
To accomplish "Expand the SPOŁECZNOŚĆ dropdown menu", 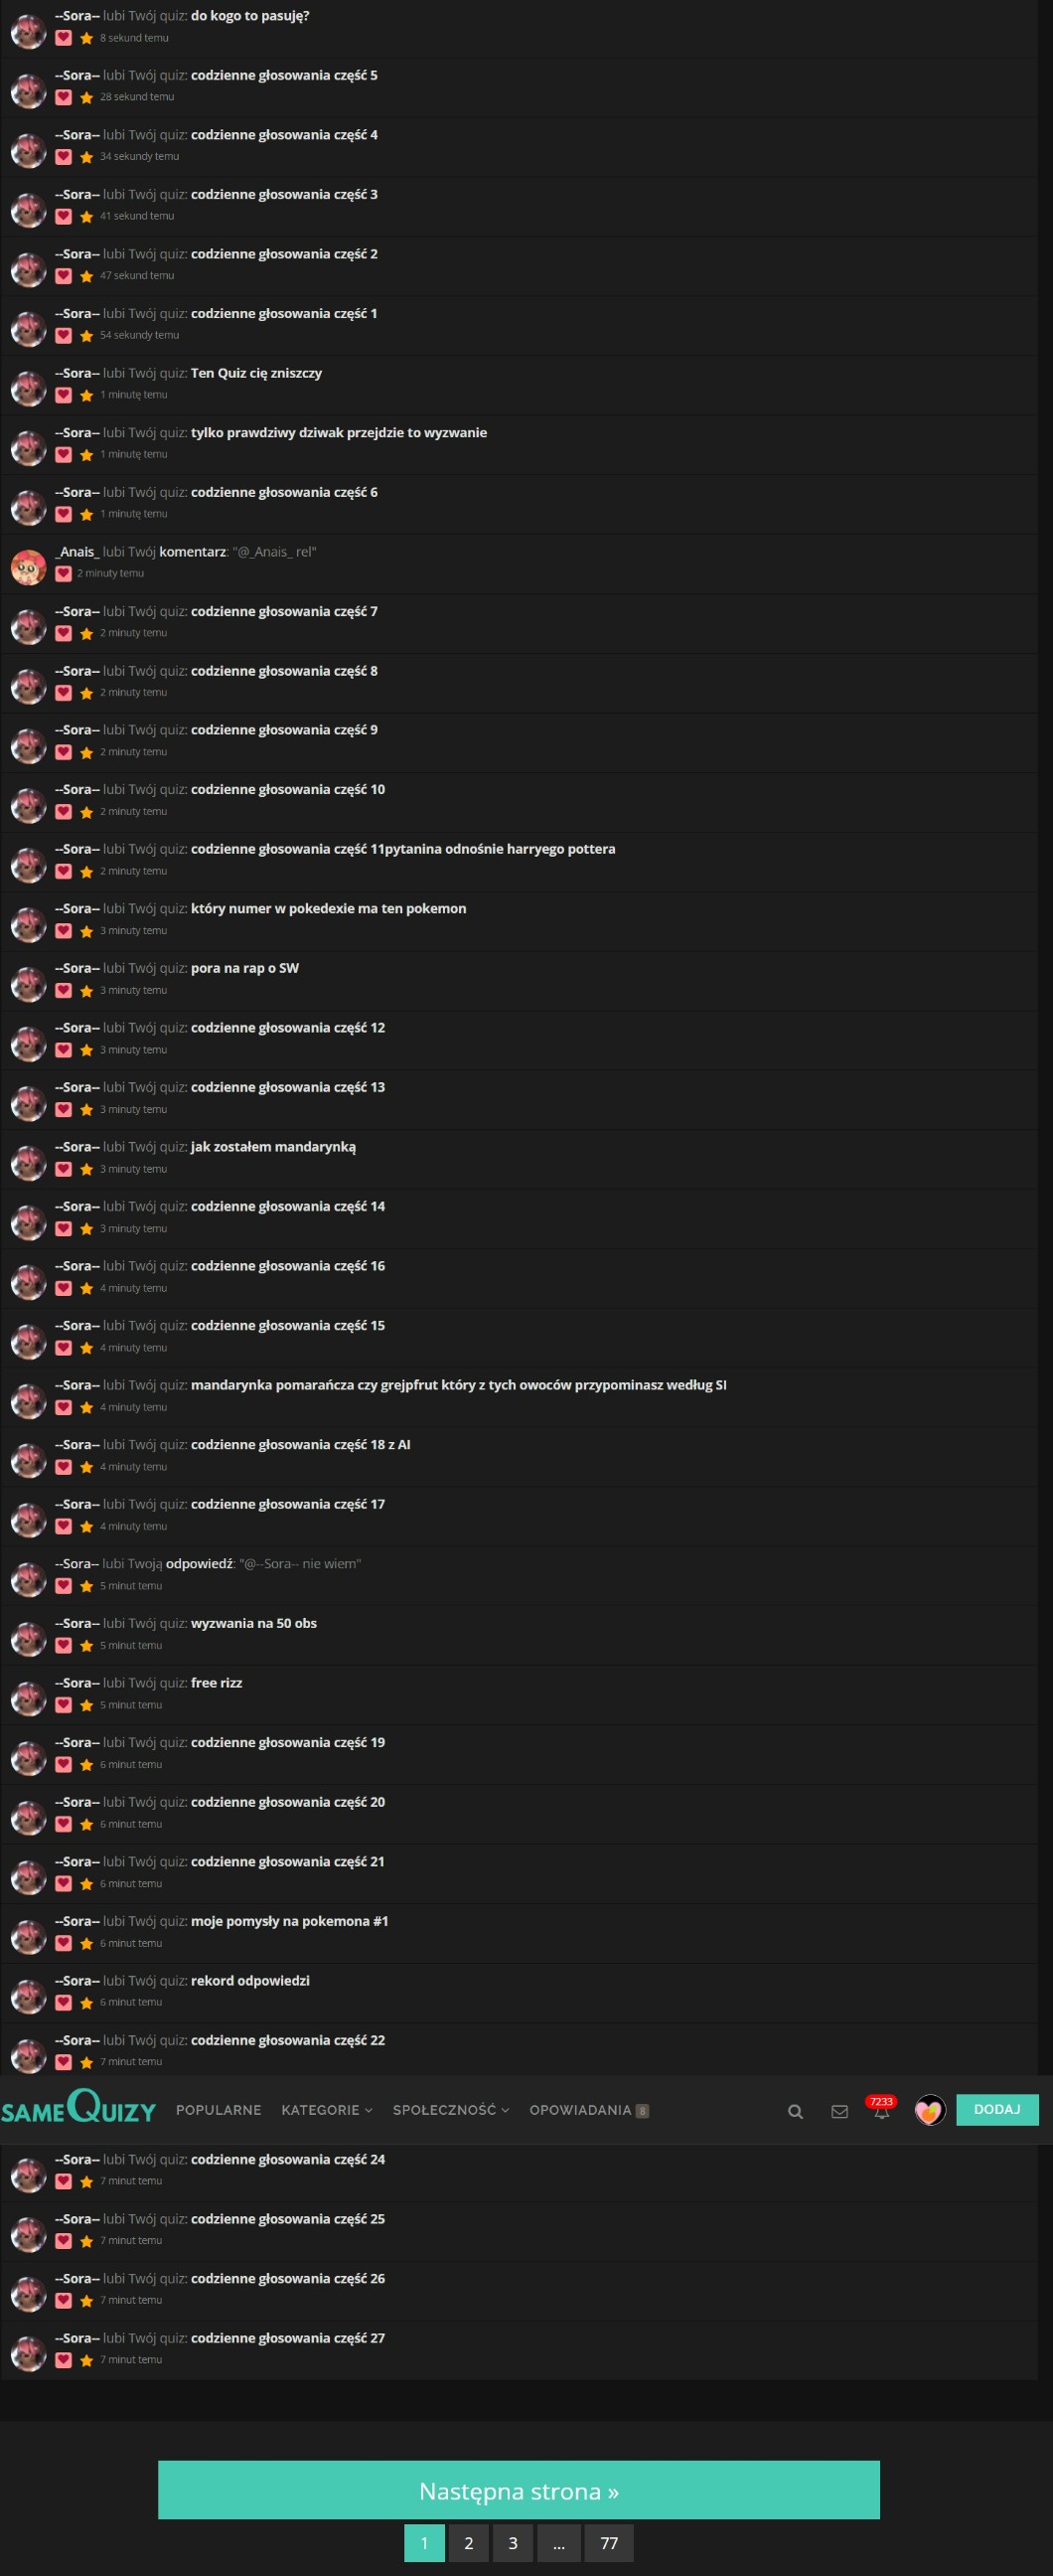I will point(451,2110).
